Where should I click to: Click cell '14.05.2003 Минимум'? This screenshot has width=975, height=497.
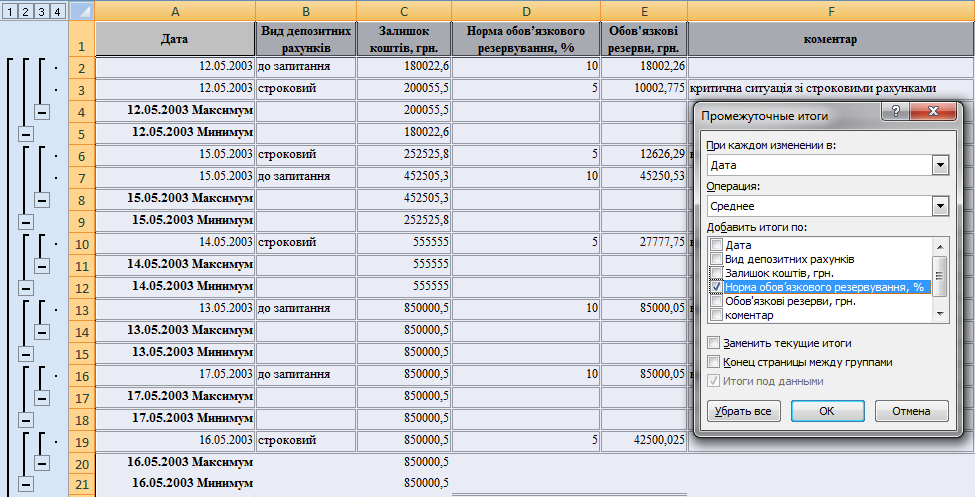[175, 286]
